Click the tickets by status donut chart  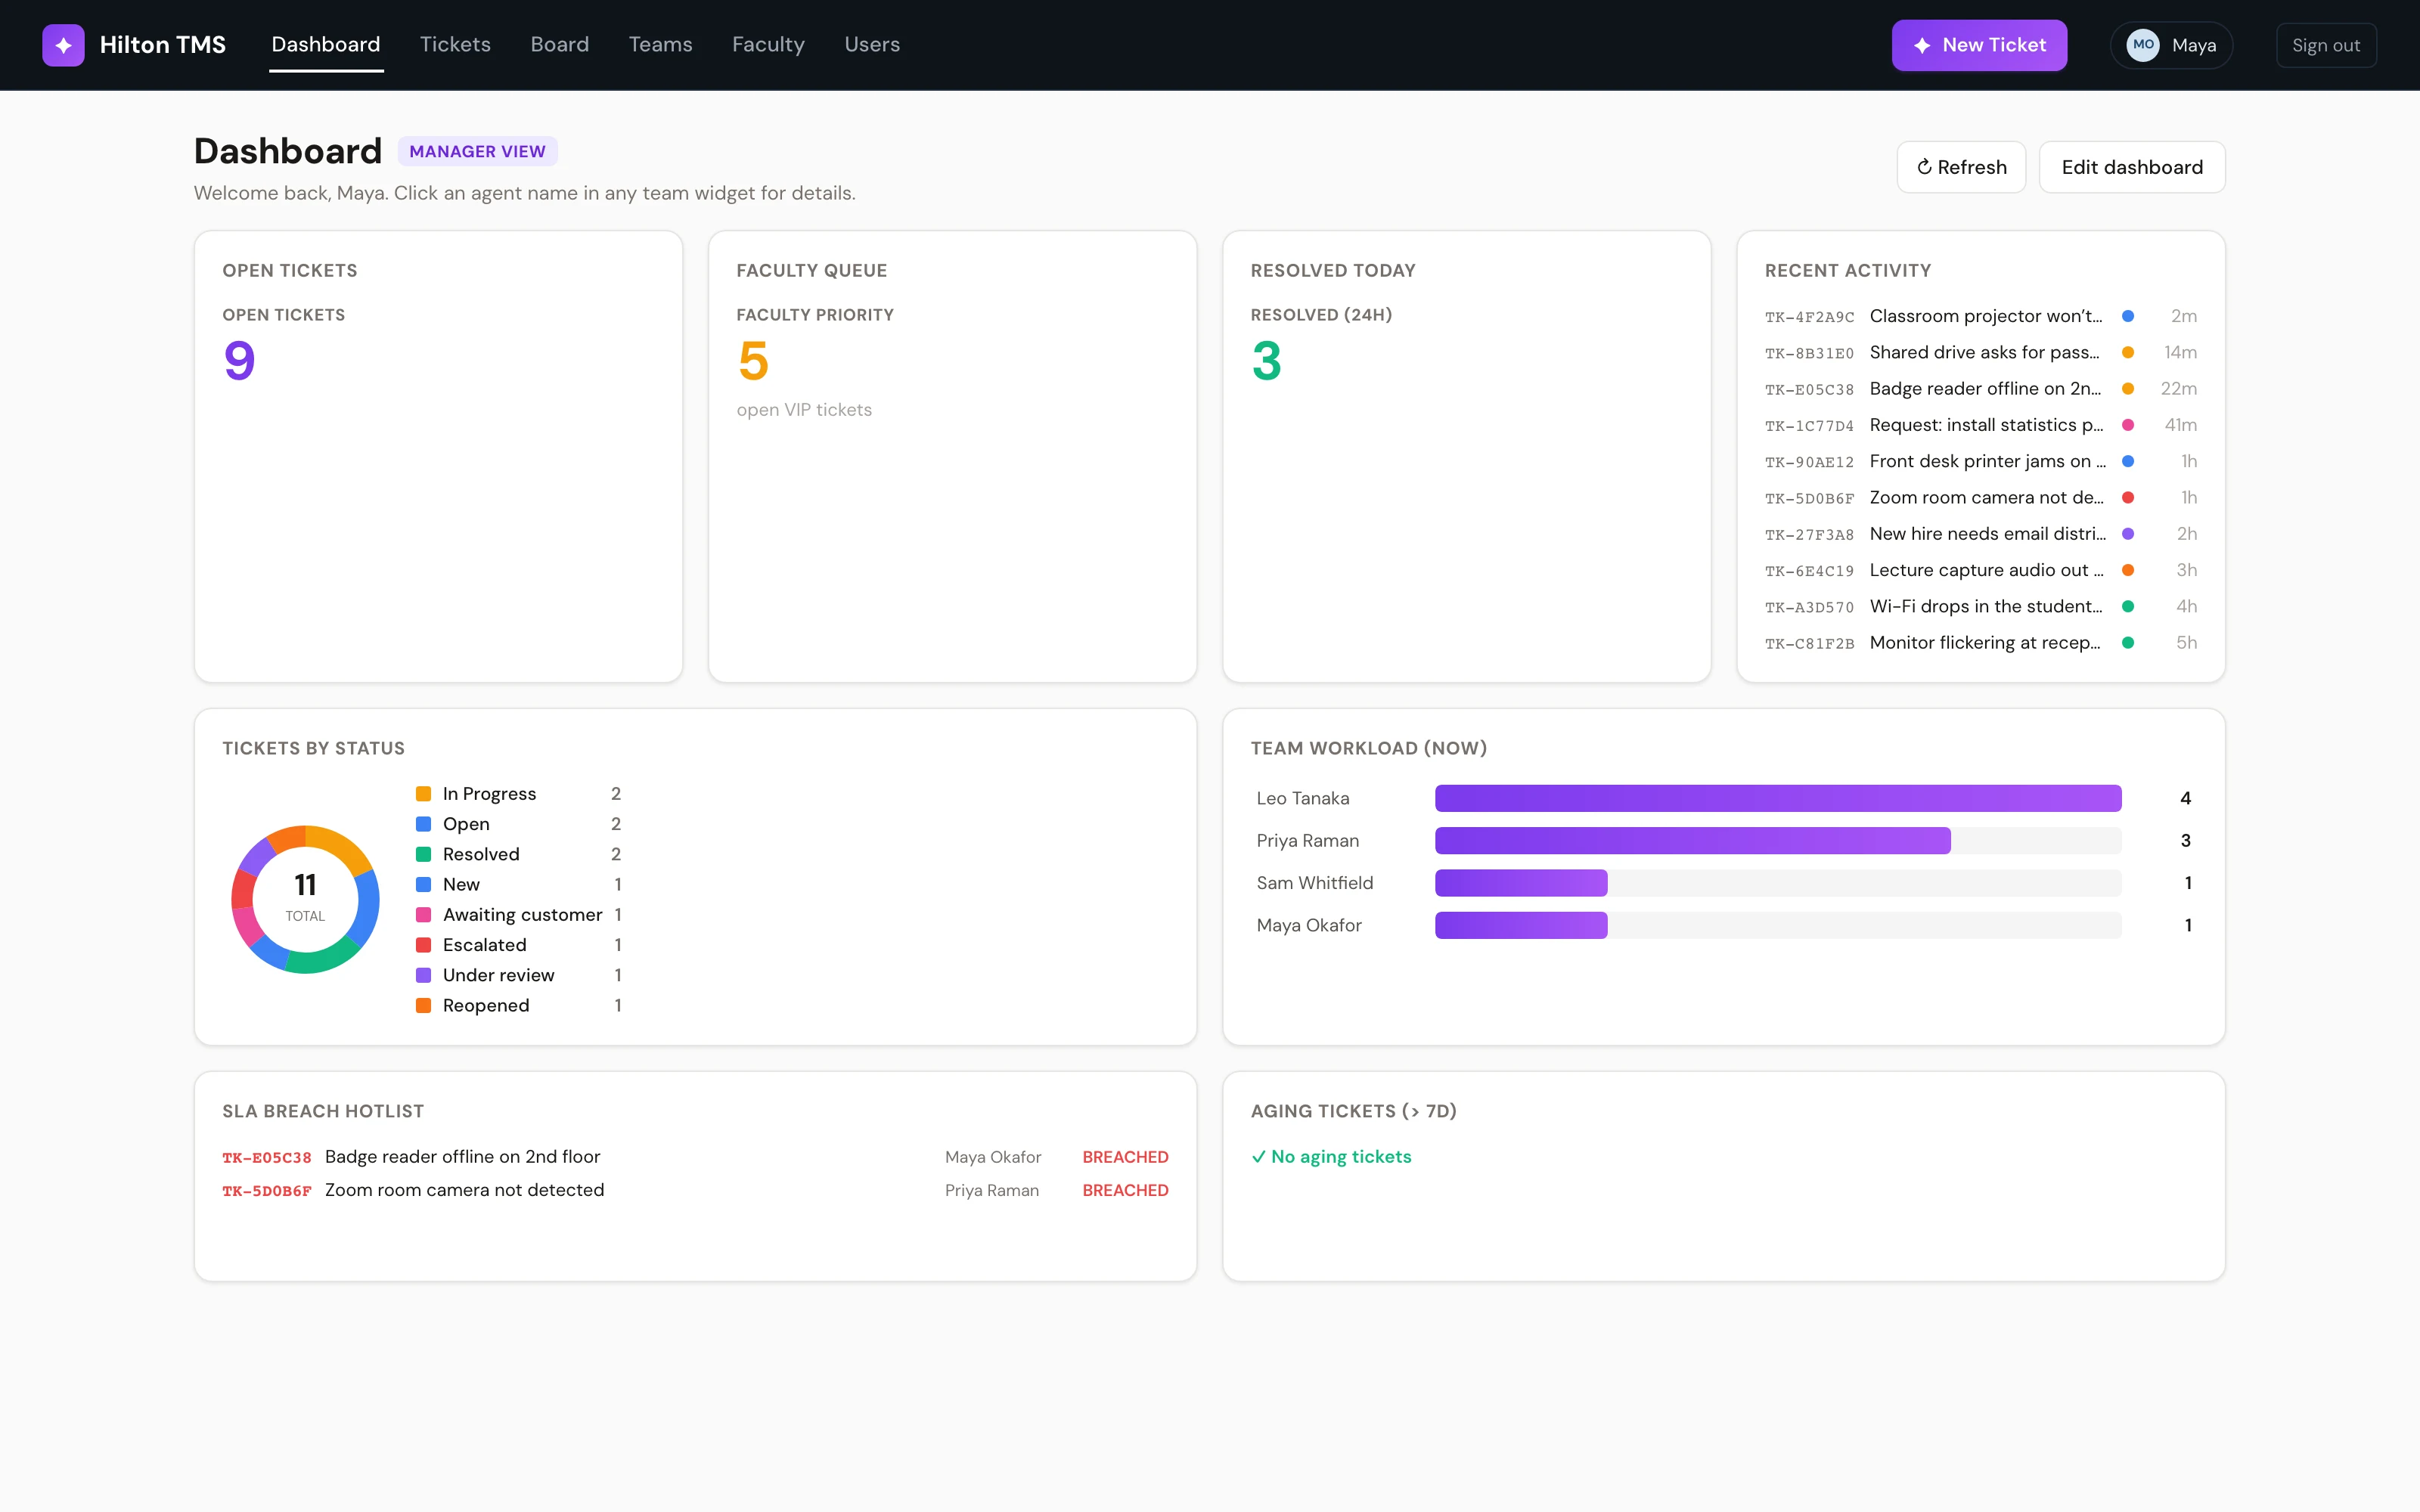(x=305, y=899)
